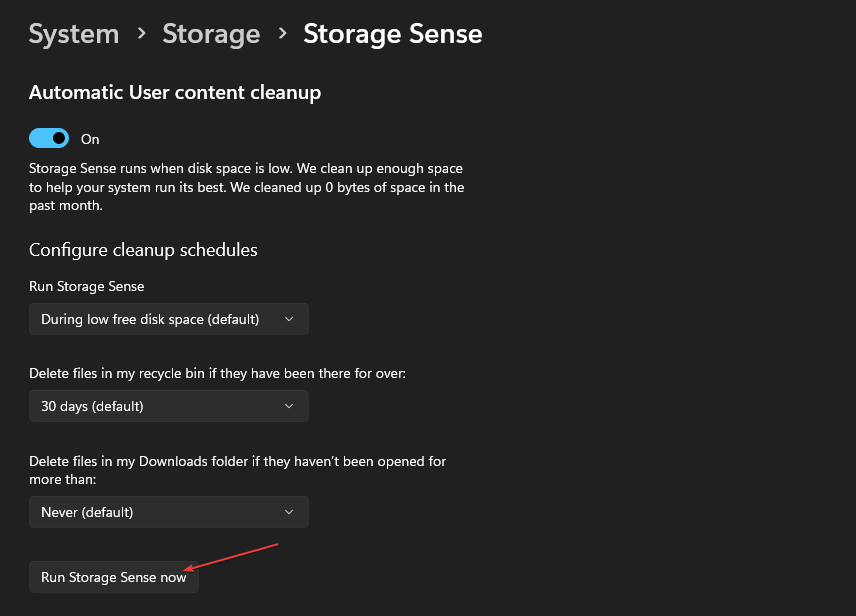Screen dimensions: 856x616
Task: Expand chevron beside "30 days (default)"
Action: [x=289, y=406]
